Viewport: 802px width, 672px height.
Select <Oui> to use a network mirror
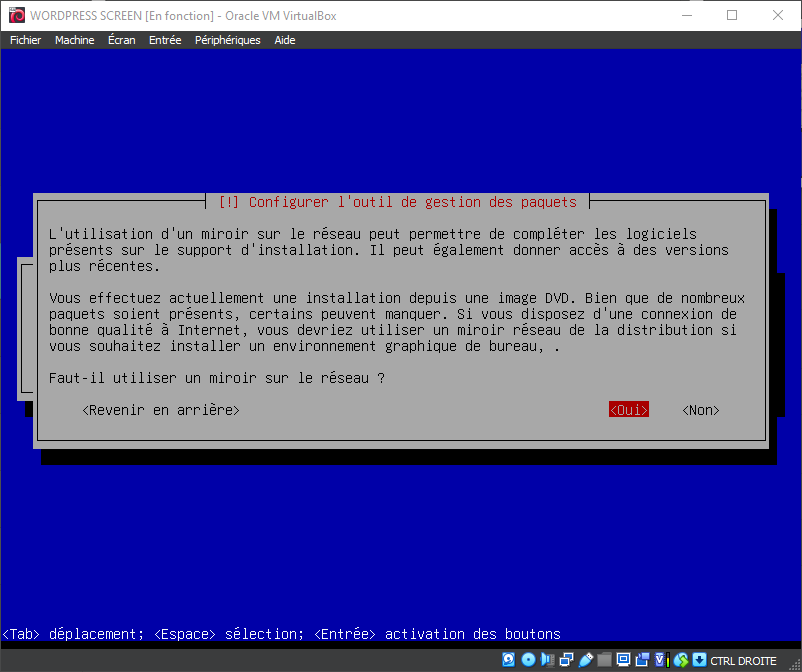[628, 410]
